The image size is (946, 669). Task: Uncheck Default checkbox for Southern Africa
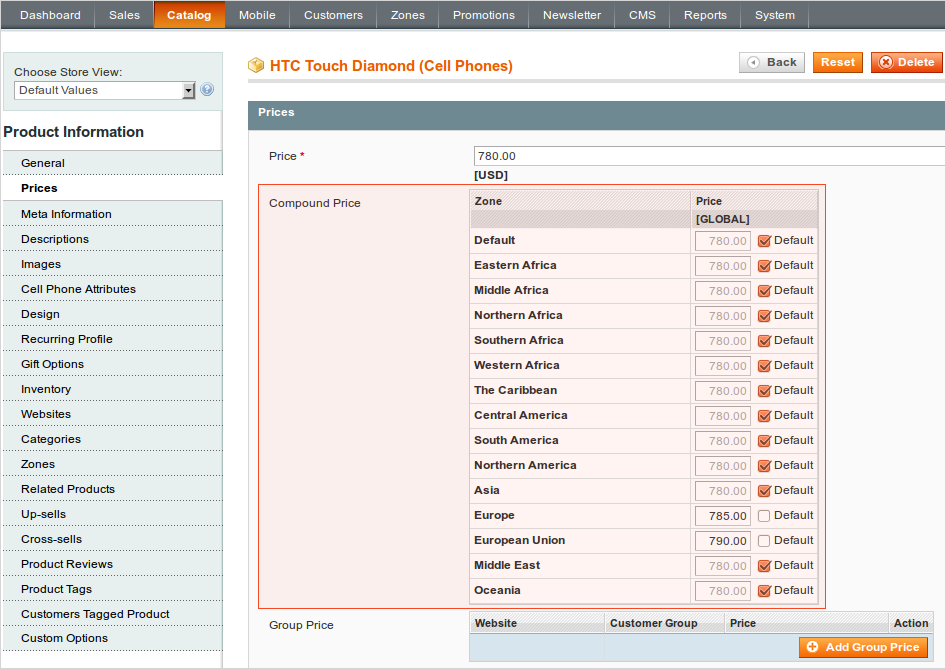764,341
